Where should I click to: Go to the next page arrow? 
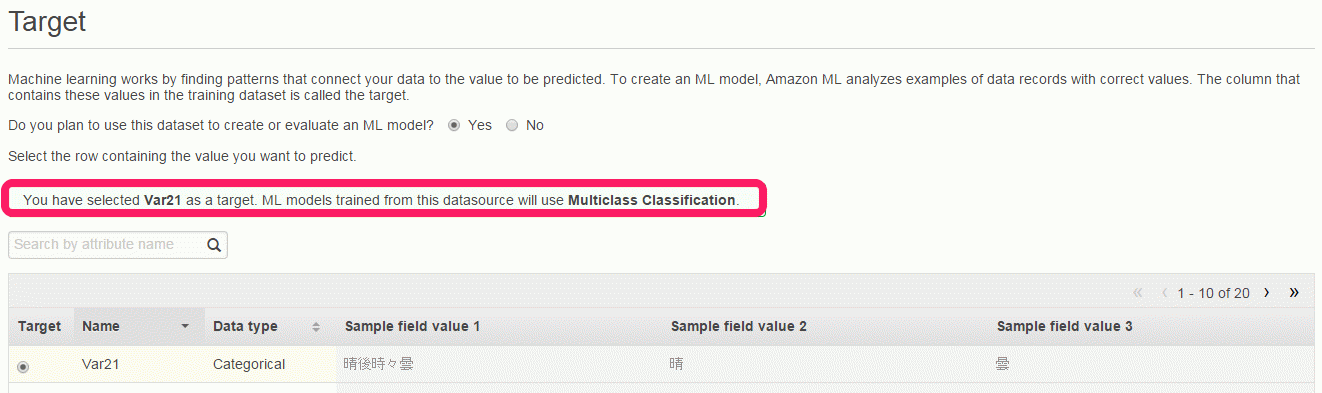coord(1267,293)
